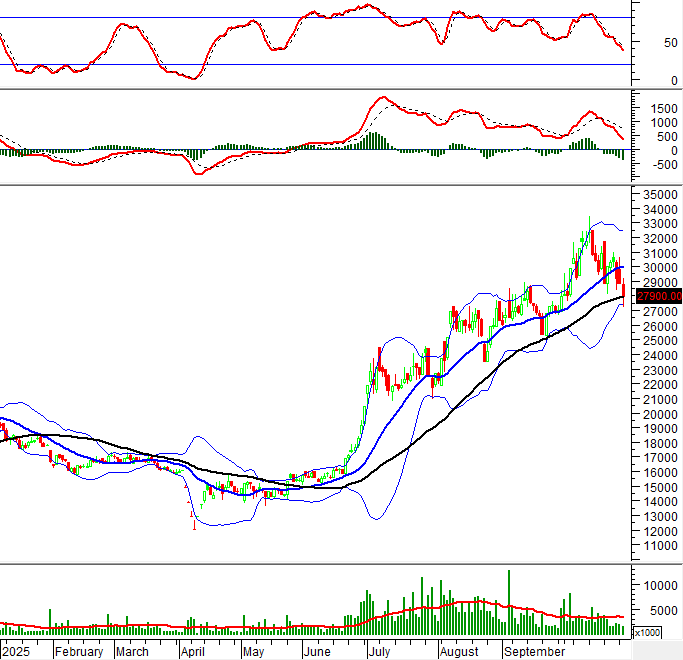This screenshot has height=660, width=683.
Task: Click the May month label
Action: pyautogui.click(x=253, y=651)
